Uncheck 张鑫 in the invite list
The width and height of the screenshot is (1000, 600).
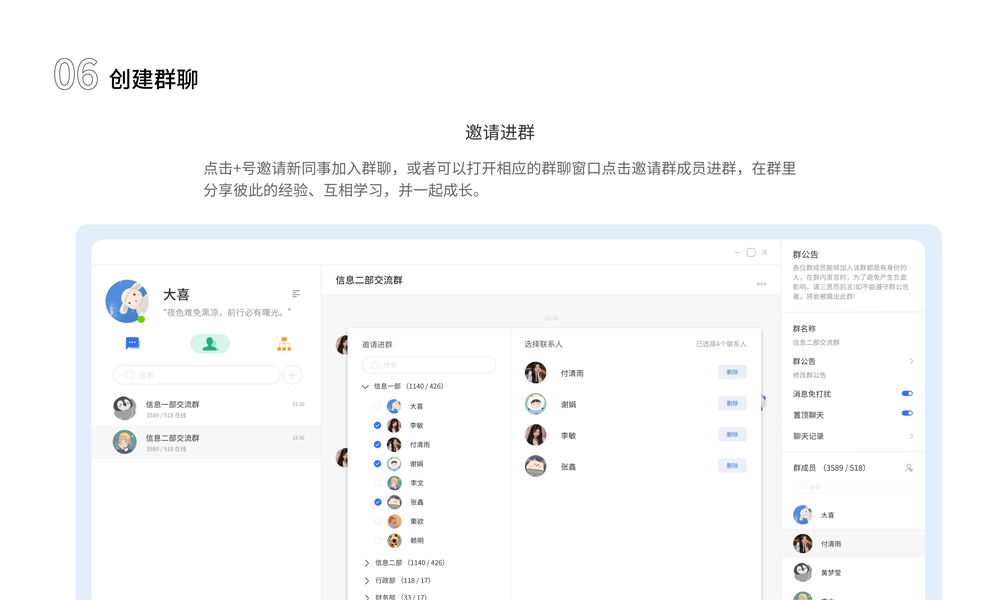point(378,502)
